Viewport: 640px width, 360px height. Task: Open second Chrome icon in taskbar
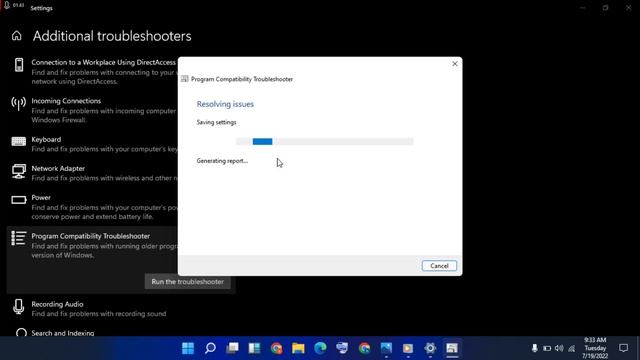point(364,348)
